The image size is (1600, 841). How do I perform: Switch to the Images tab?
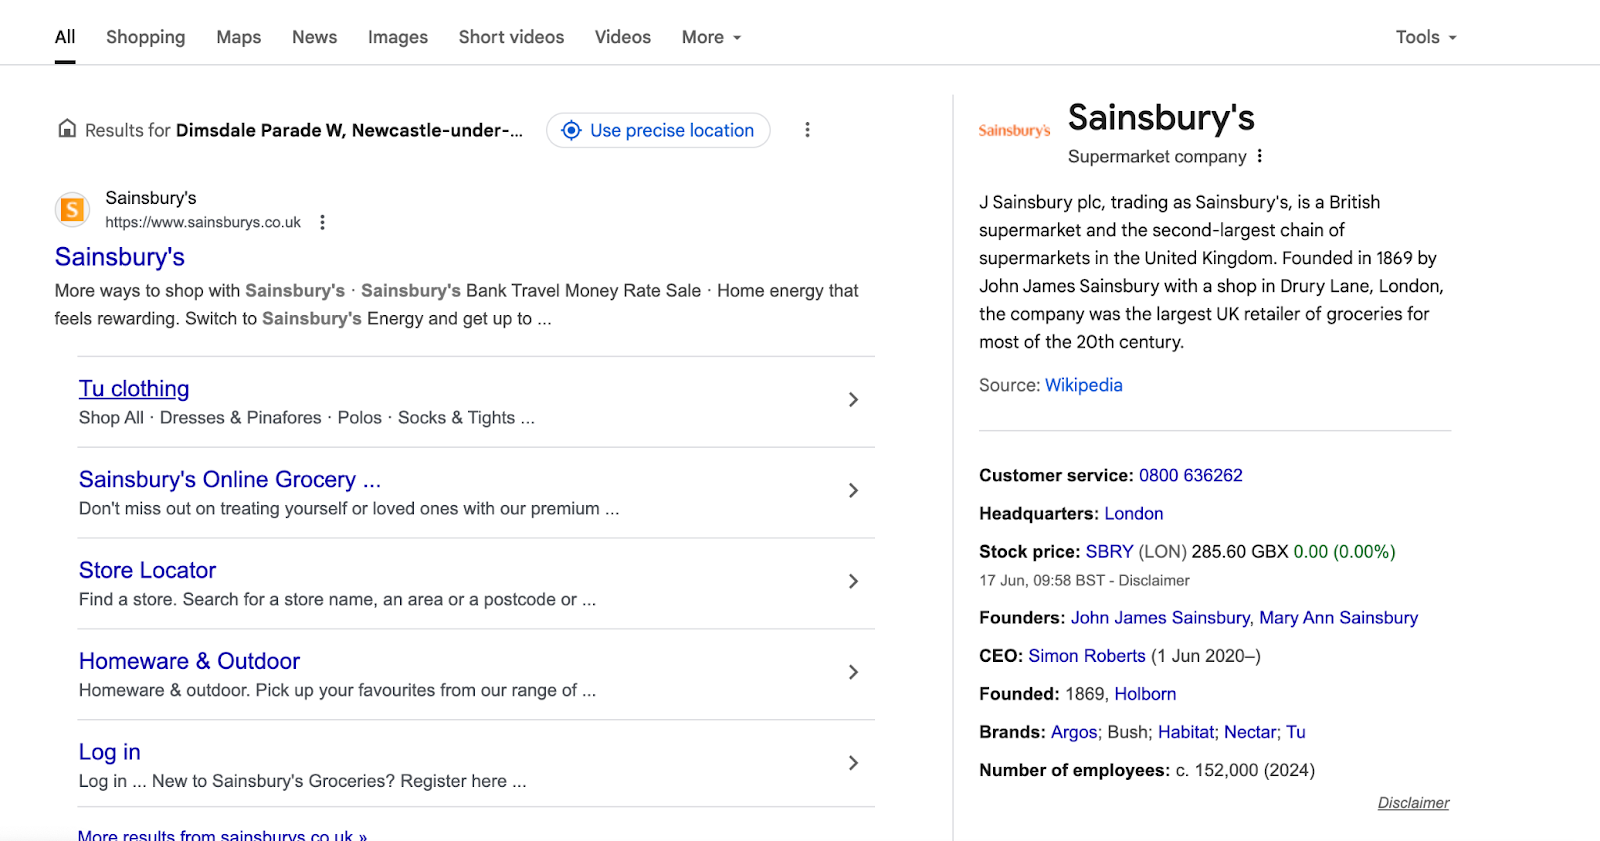pyautogui.click(x=398, y=37)
